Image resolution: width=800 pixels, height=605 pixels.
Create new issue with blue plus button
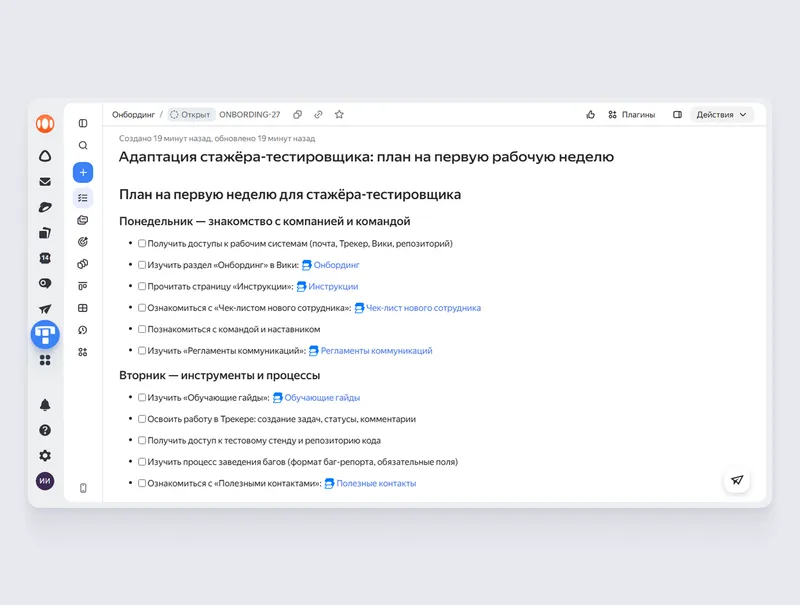(x=83, y=172)
